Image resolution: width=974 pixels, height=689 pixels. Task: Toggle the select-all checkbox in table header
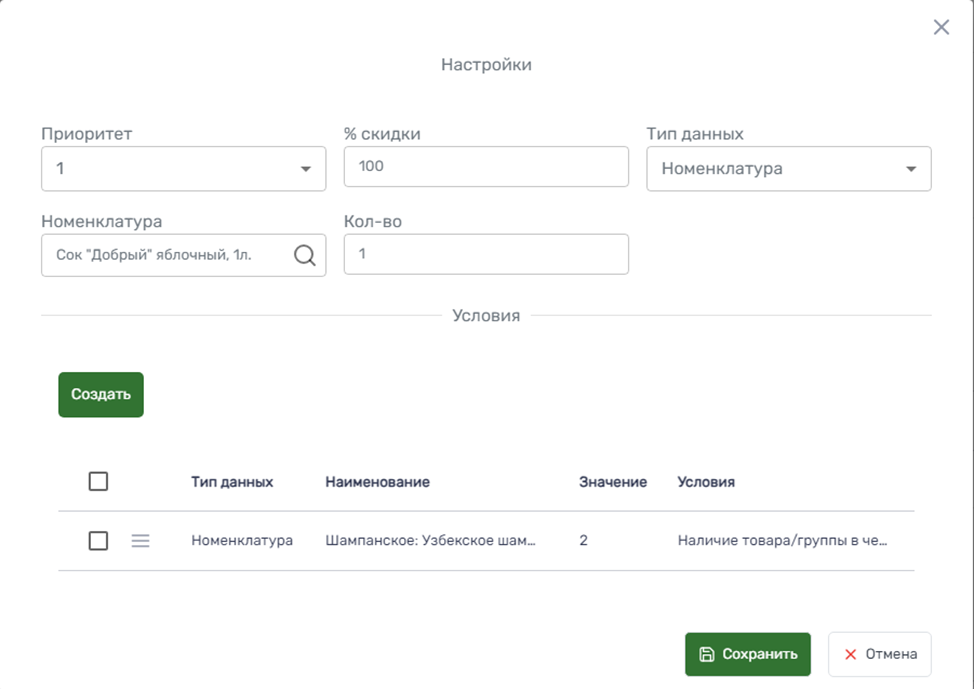[98, 482]
